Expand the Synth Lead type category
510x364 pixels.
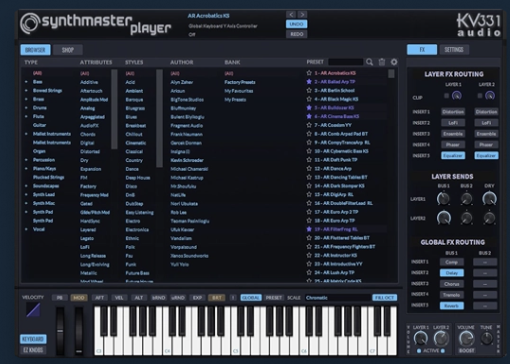click(26, 195)
